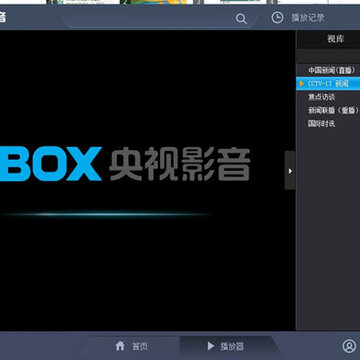This screenshot has height=360, width=360.
Task: Switch to the 视库 tab
Action: pyautogui.click(x=335, y=39)
